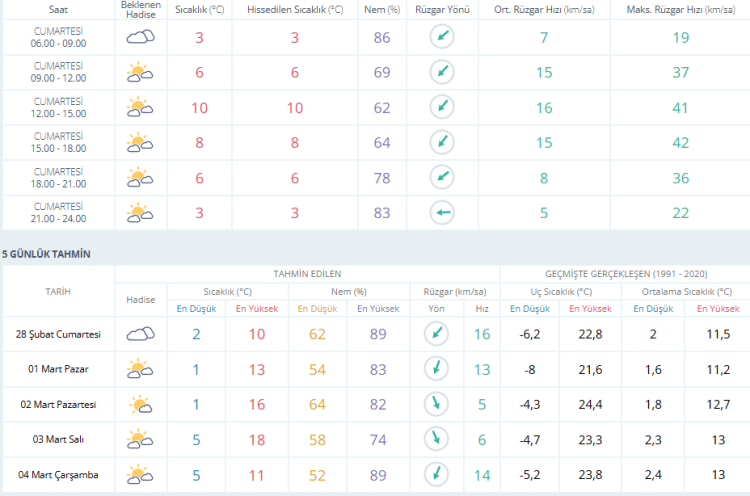
Task: Click the cloud icon for 28 Şubat Cumartesi
Action: pyautogui.click(x=140, y=334)
